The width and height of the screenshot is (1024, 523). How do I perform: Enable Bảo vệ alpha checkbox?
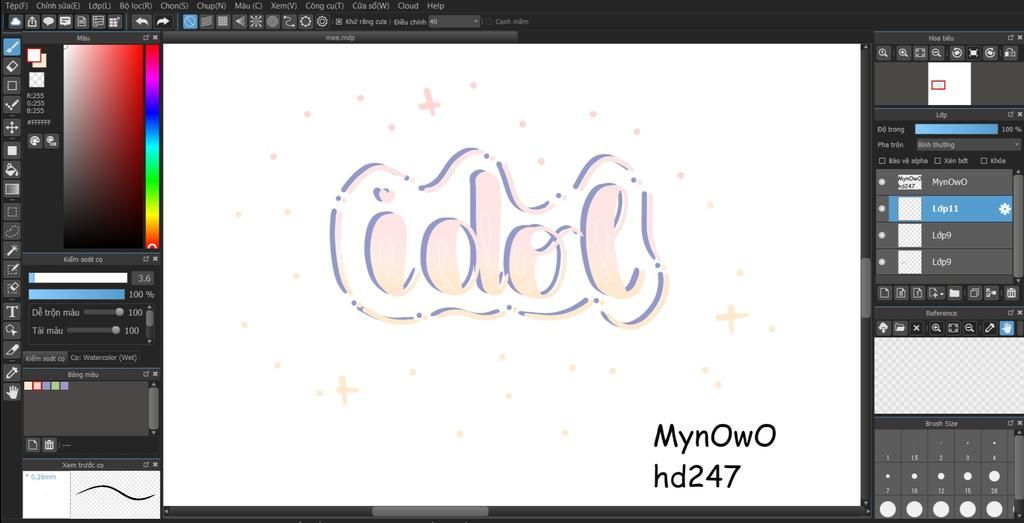(882, 161)
